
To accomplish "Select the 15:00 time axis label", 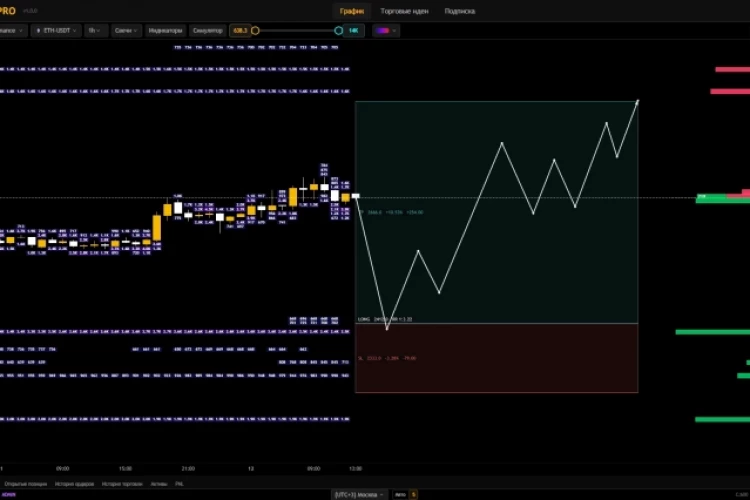I will pyautogui.click(x=125, y=468).
